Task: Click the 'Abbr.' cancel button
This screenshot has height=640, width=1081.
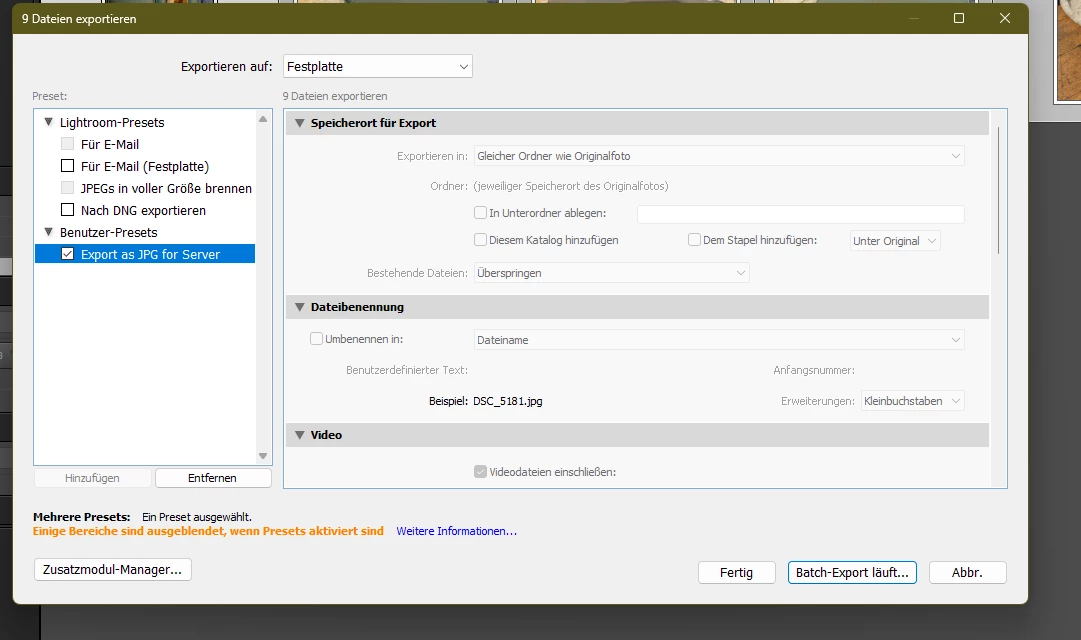Action: click(967, 572)
